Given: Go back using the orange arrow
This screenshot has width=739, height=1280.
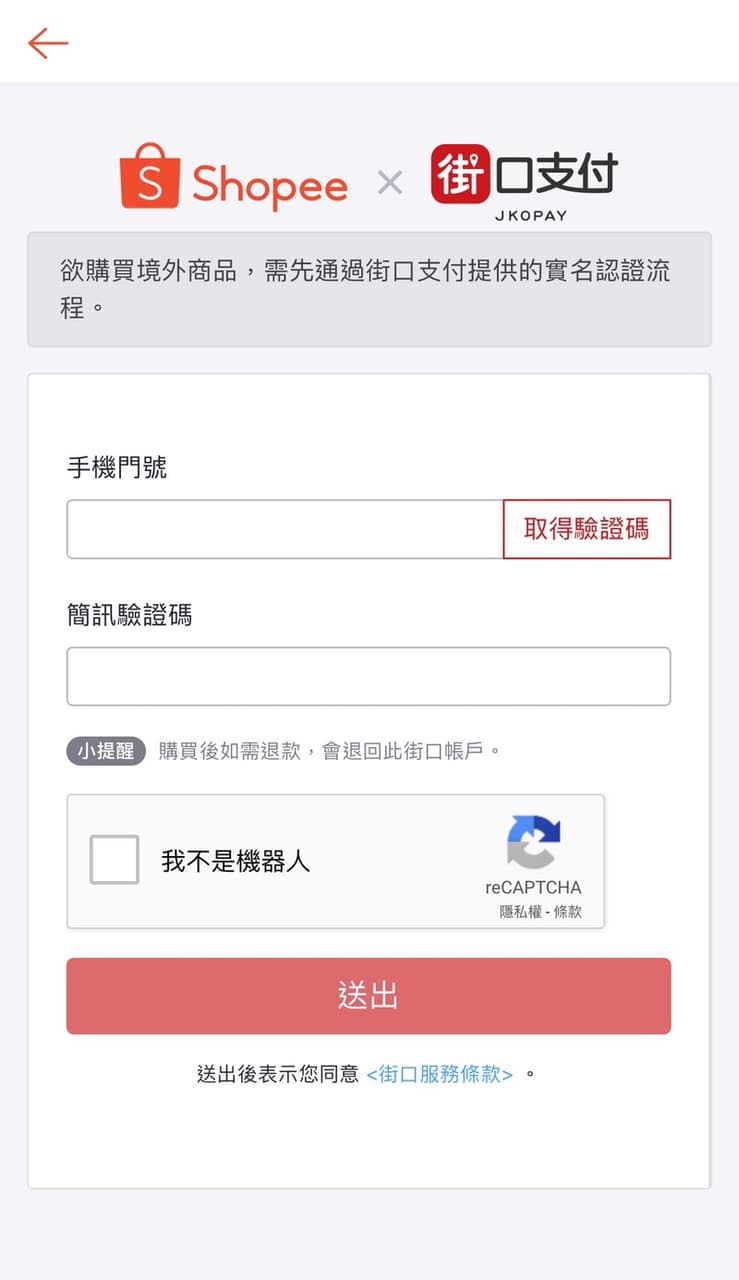Looking at the screenshot, I should coord(48,43).
